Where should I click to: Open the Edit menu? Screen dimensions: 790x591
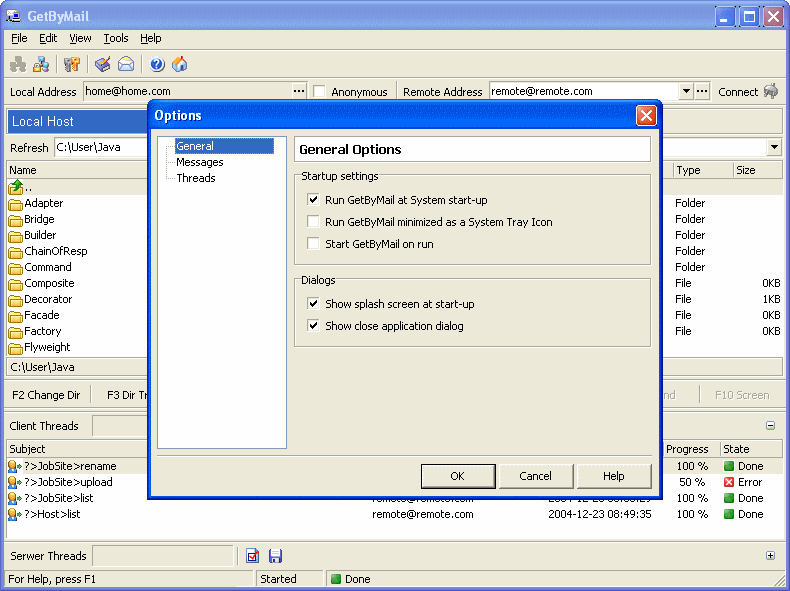[x=48, y=38]
